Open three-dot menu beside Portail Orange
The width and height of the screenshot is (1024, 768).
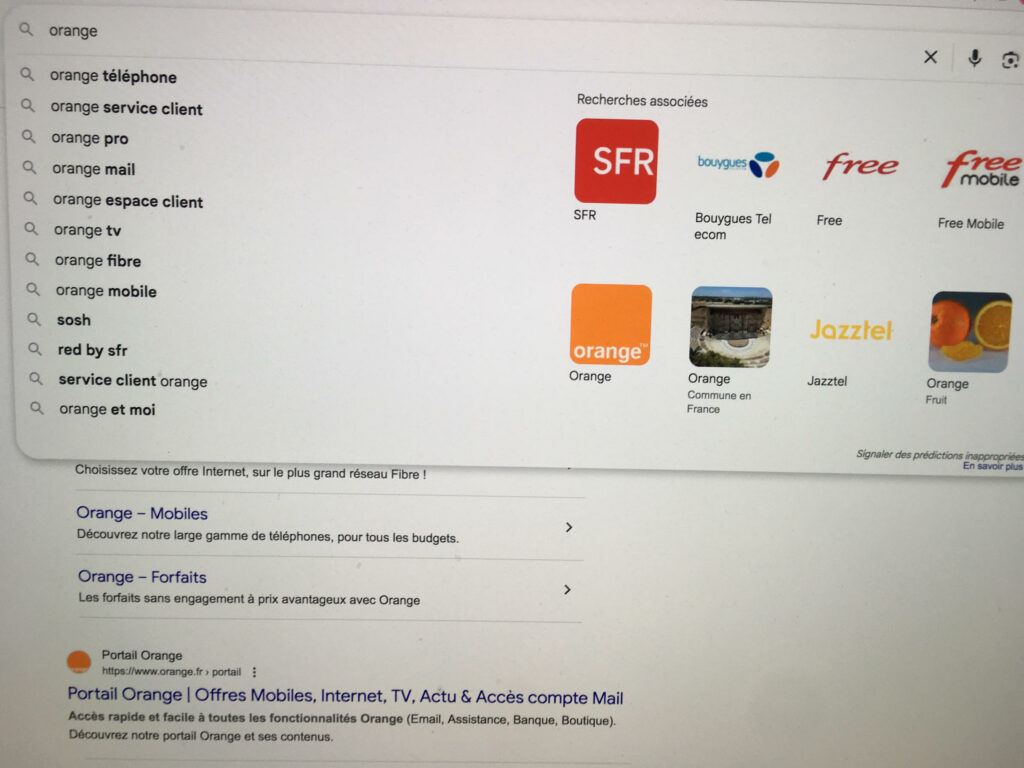pyautogui.click(x=254, y=672)
